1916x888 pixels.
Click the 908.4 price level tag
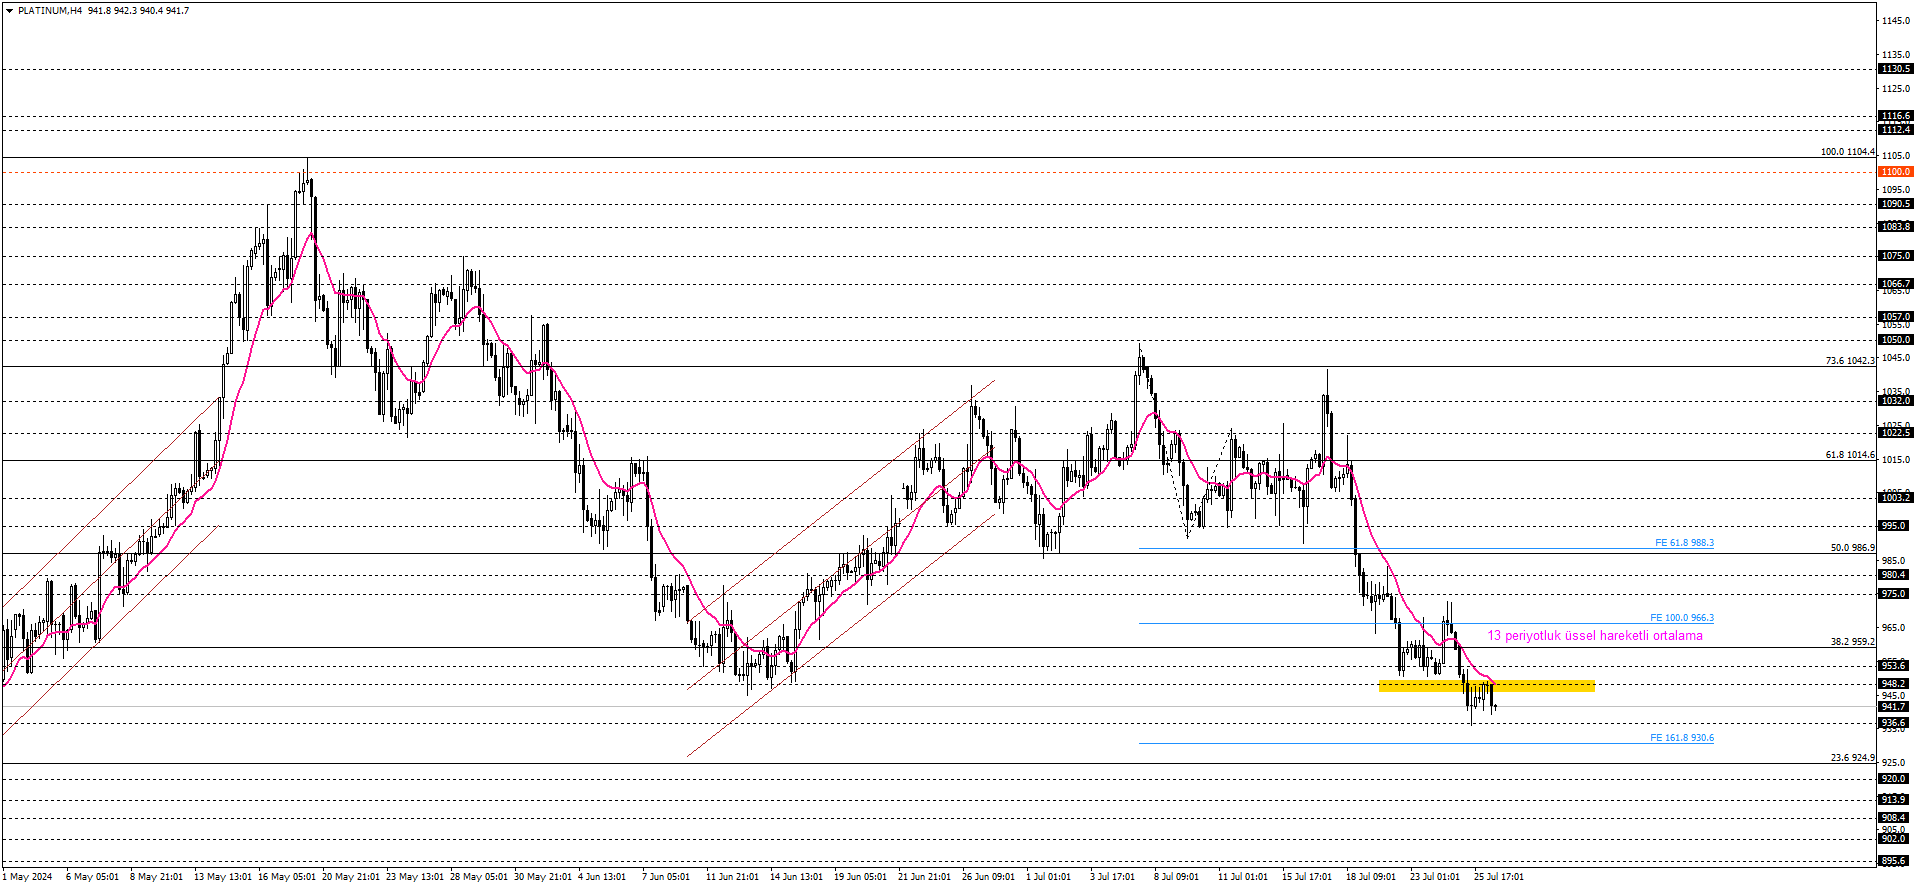[x=1894, y=818]
